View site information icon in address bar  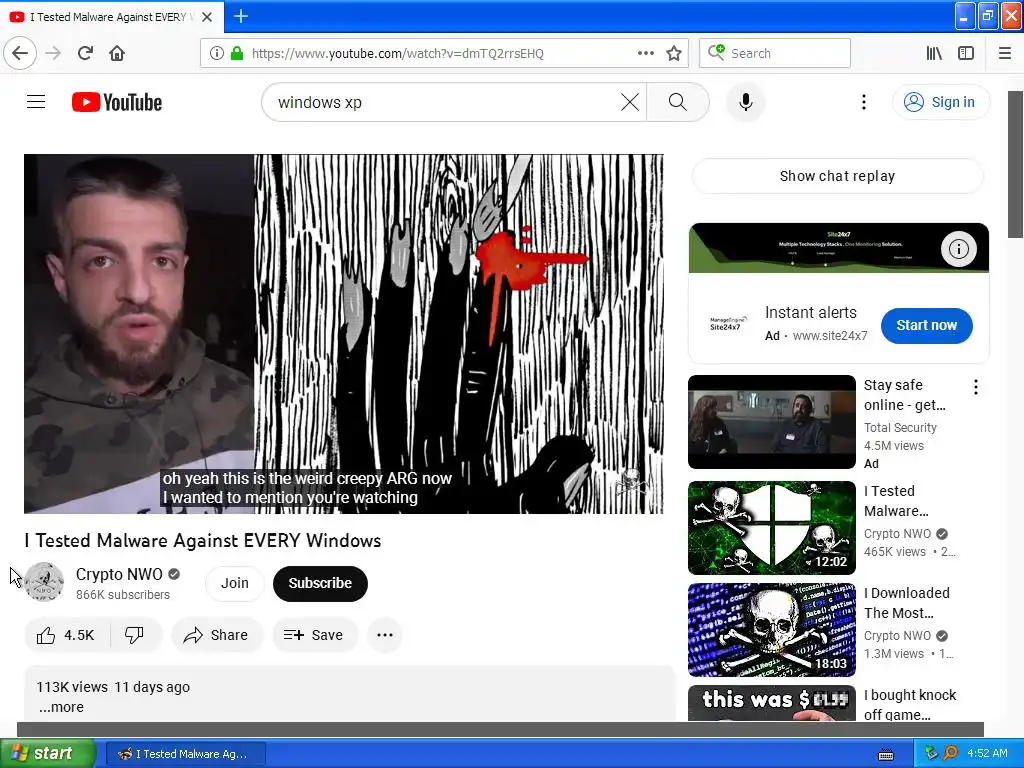(216, 53)
